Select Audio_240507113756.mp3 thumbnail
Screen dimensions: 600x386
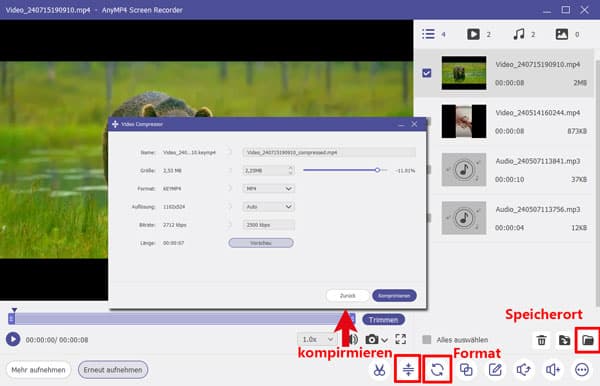[x=464, y=218]
